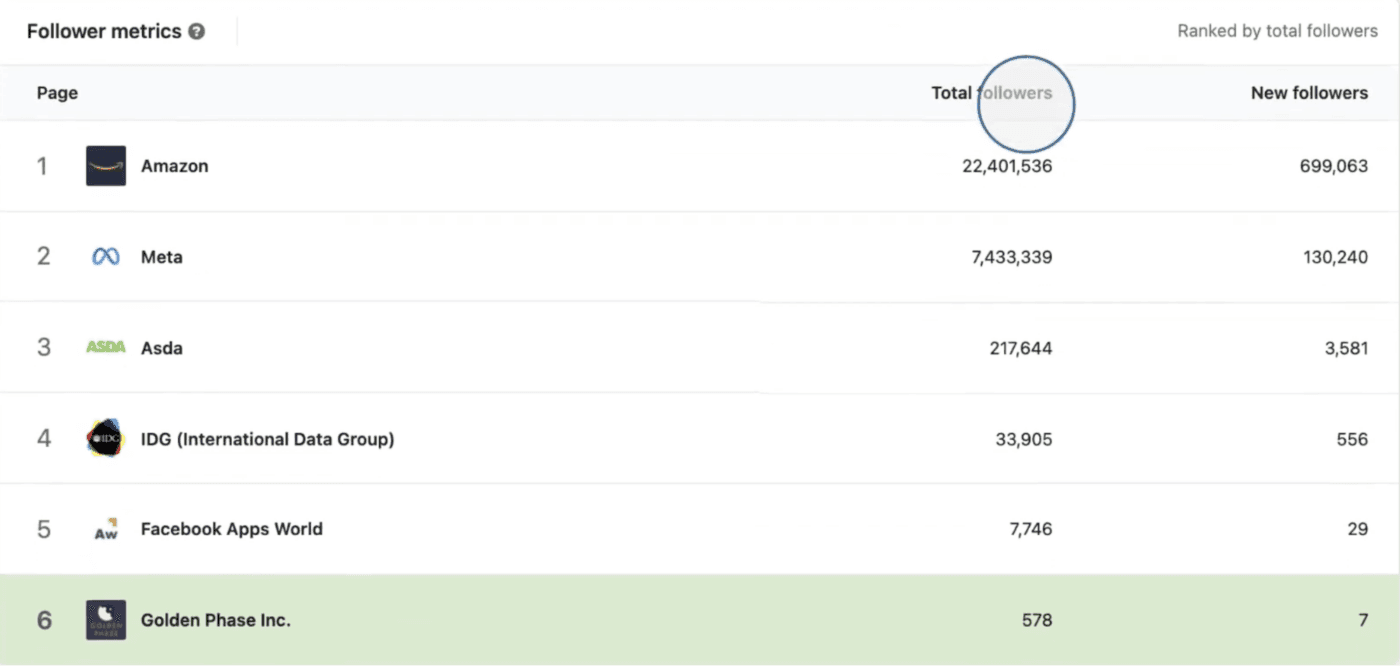
Task: Open the IDG logo thumbnail
Action: pyautogui.click(x=106, y=439)
